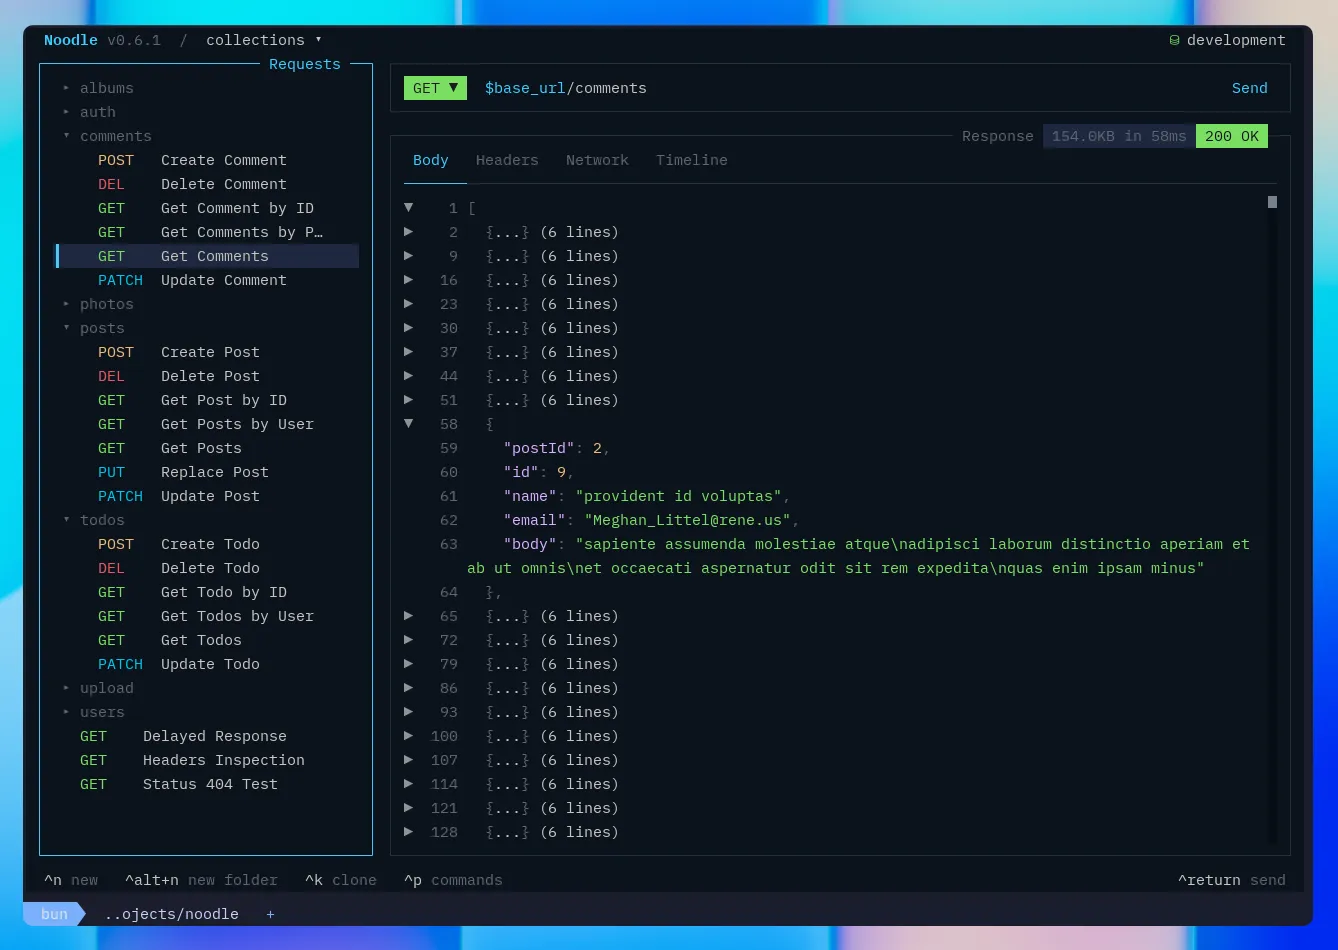Select the Delayed Response request
1338x950 pixels.
(206, 736)
